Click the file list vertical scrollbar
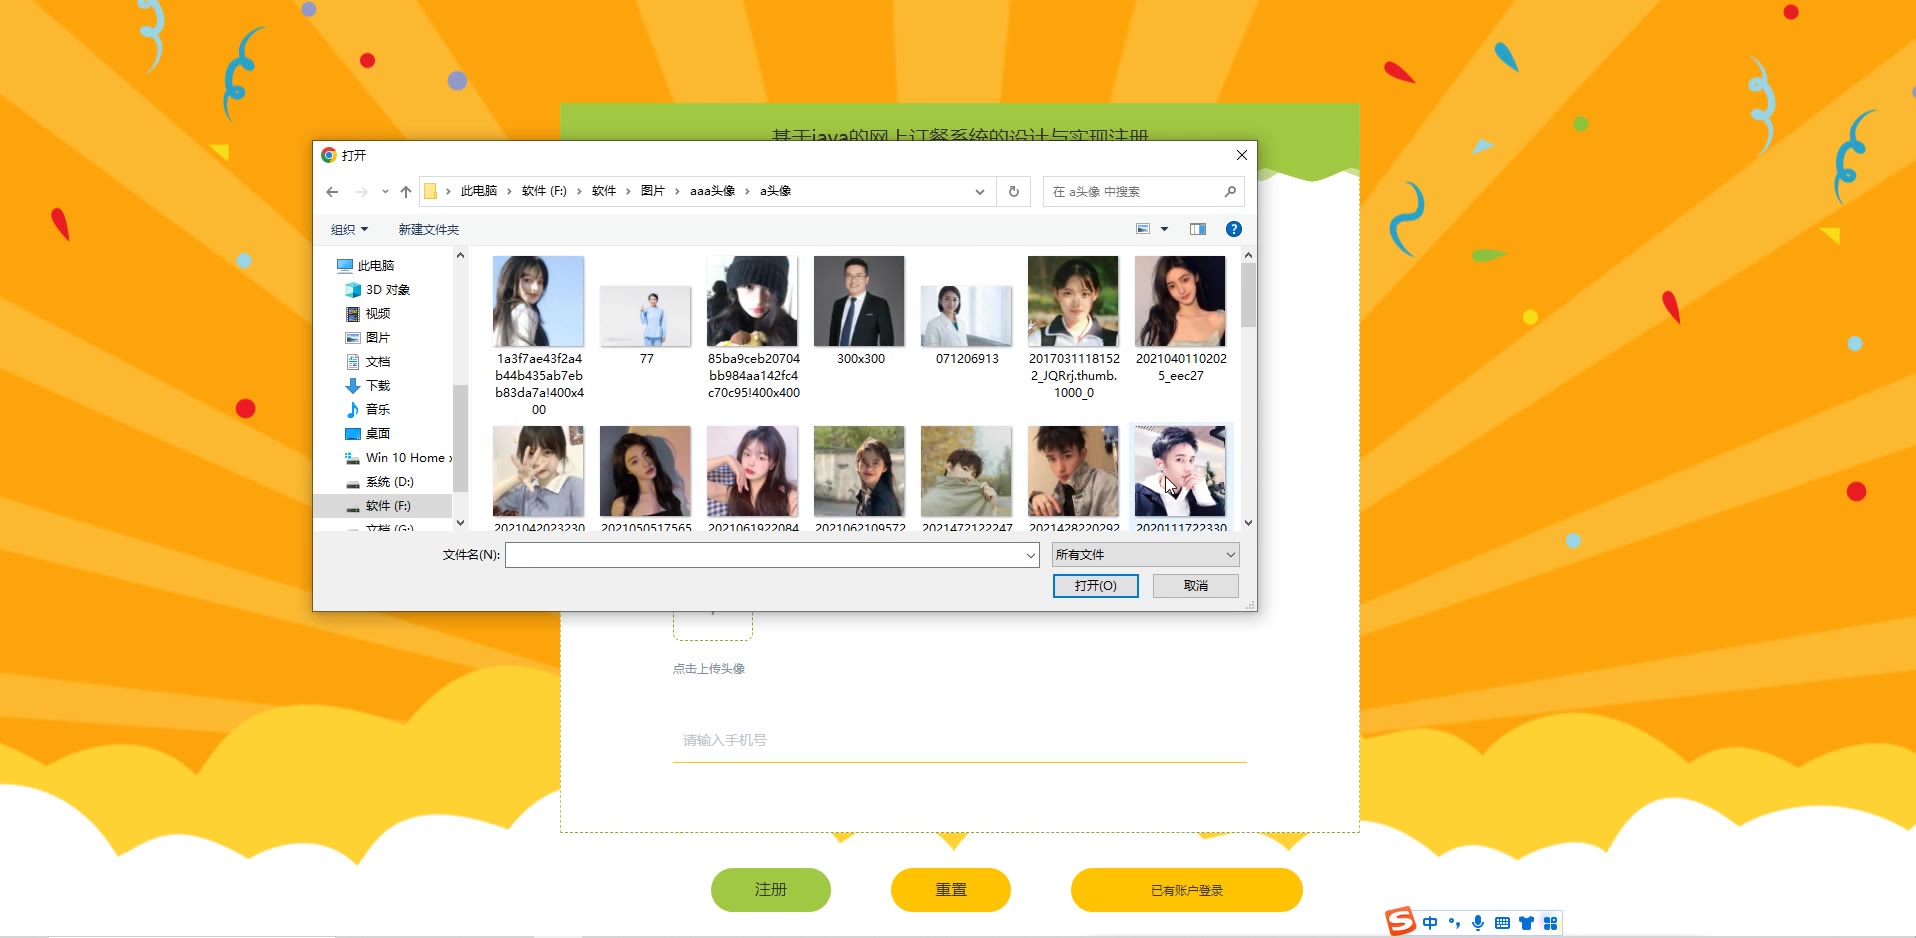 tap(1248, 295)
